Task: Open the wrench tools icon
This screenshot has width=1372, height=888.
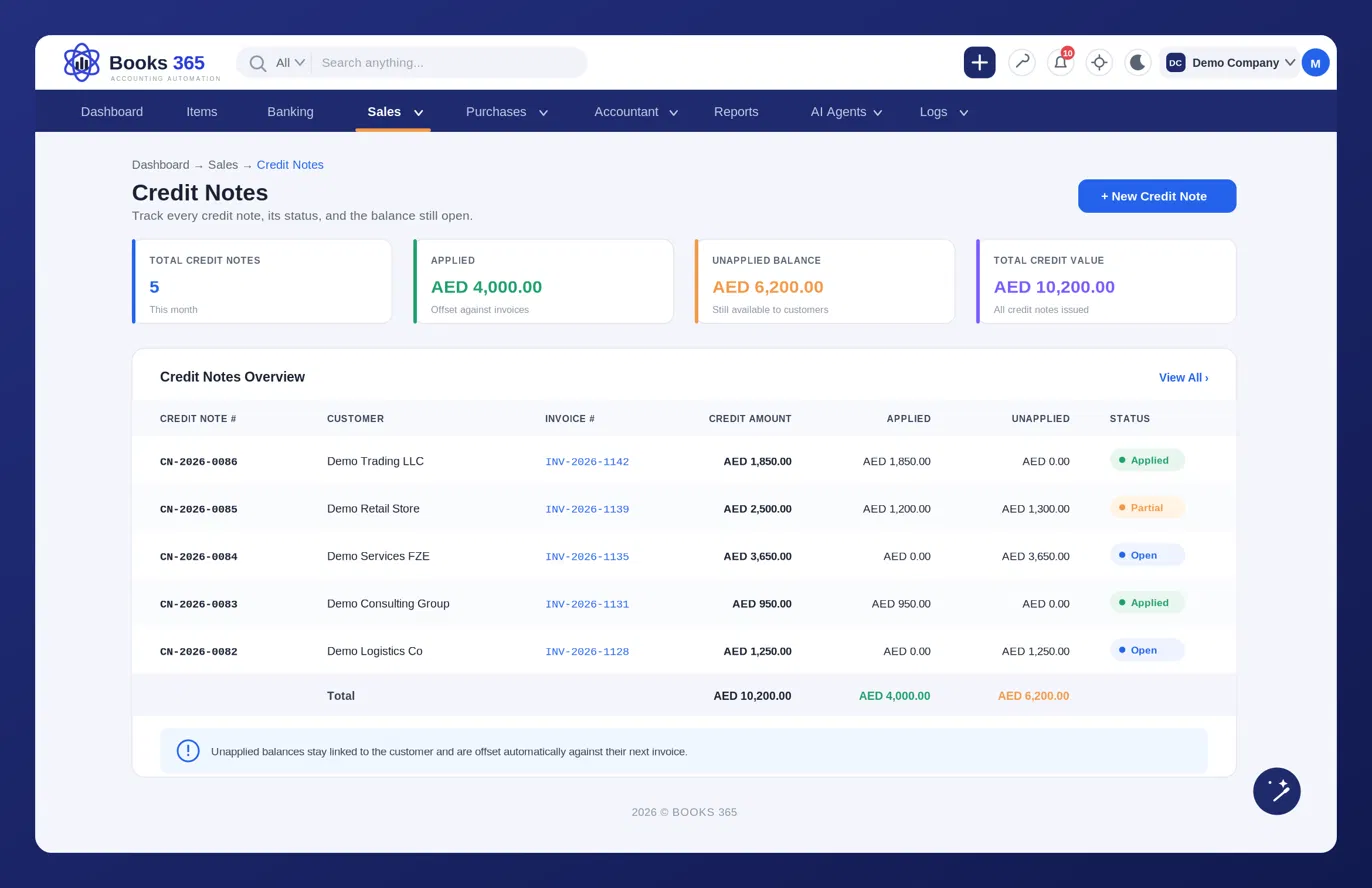Action: [x=1021, y=62]
